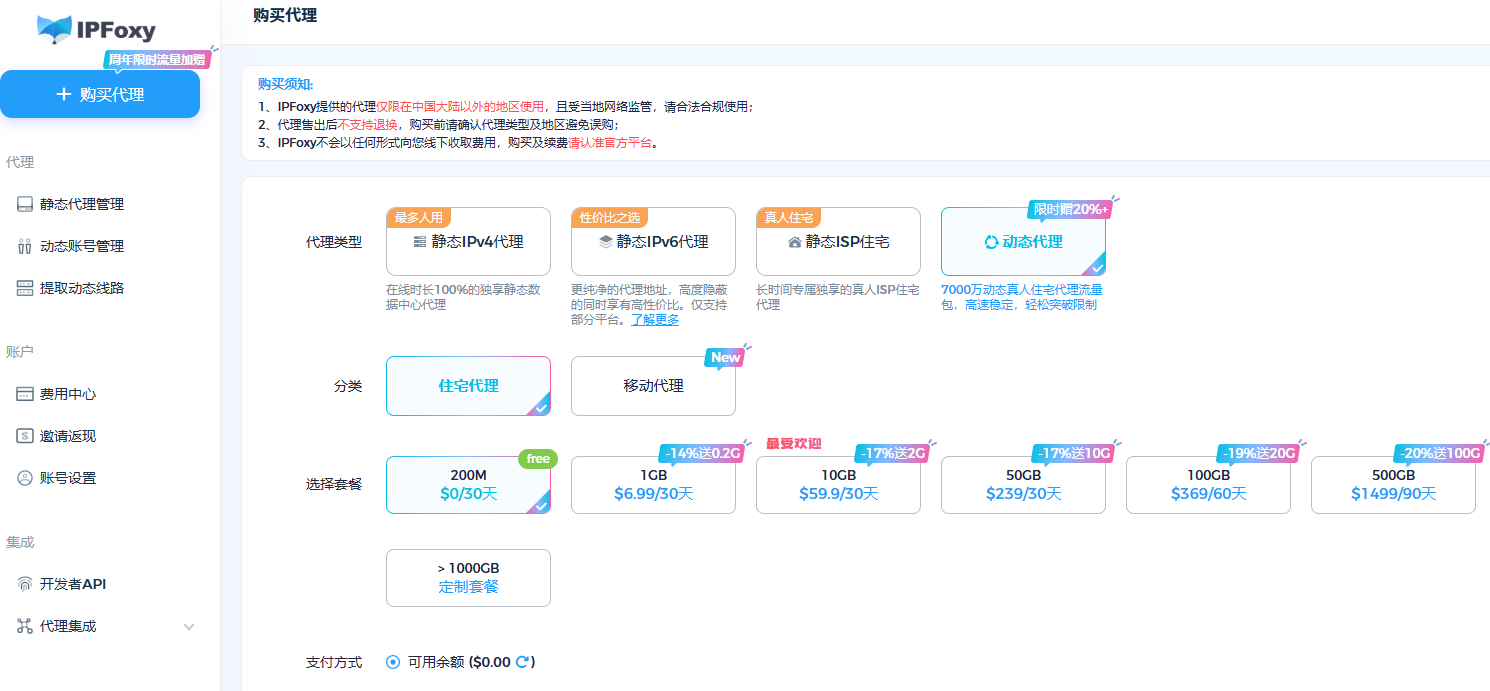The image size is (1490, 691).
Task: Select the 可用余额 payment radio button
Action: click(393, 662)
